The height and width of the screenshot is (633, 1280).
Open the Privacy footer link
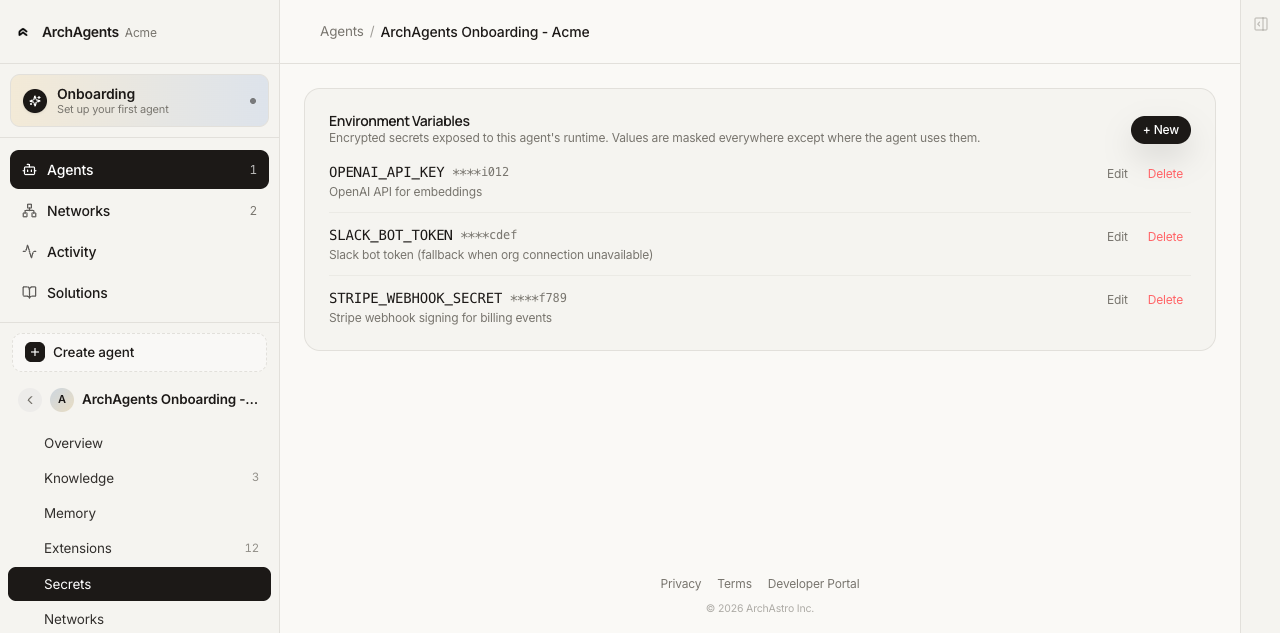(x=681, y=584)
